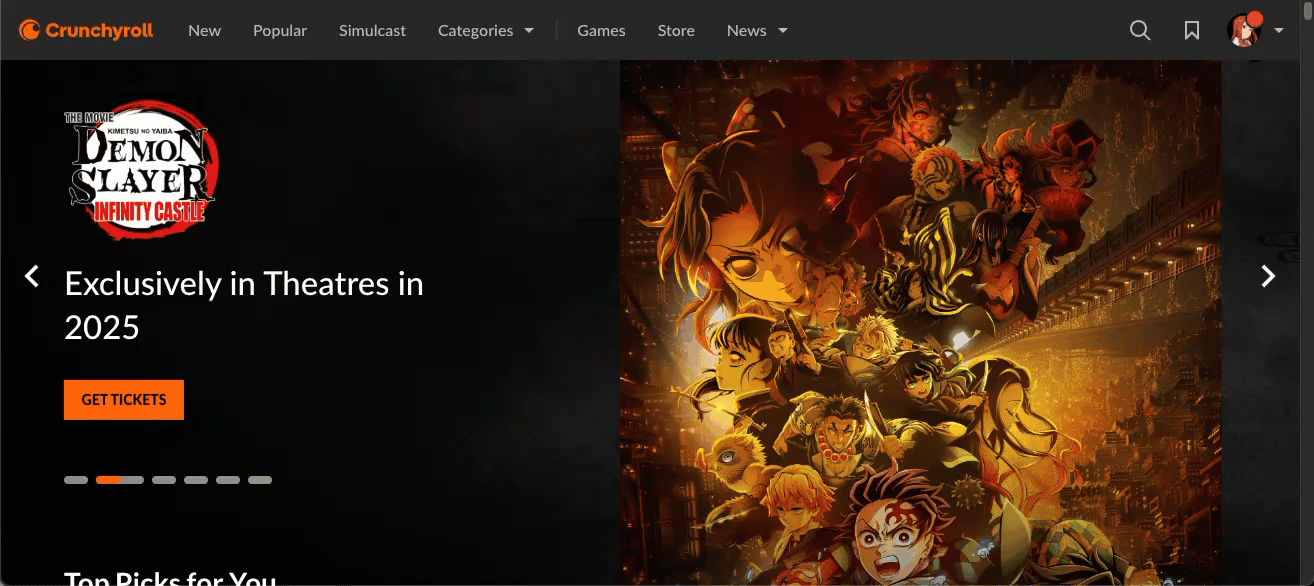Image resolution: width=1314 pixels, height=586 pixels.
Task: Expand the Categories dropdown
Action: 486,30
